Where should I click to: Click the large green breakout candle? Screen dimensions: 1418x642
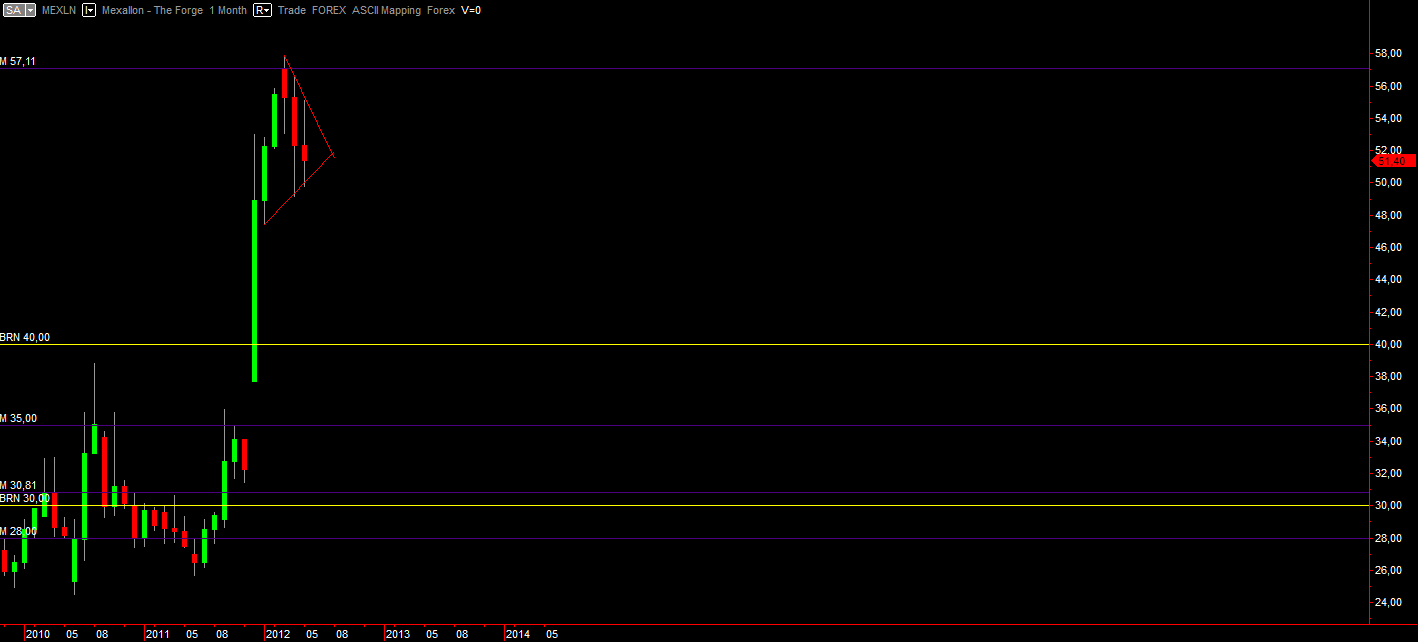click(x=254, y=290)
